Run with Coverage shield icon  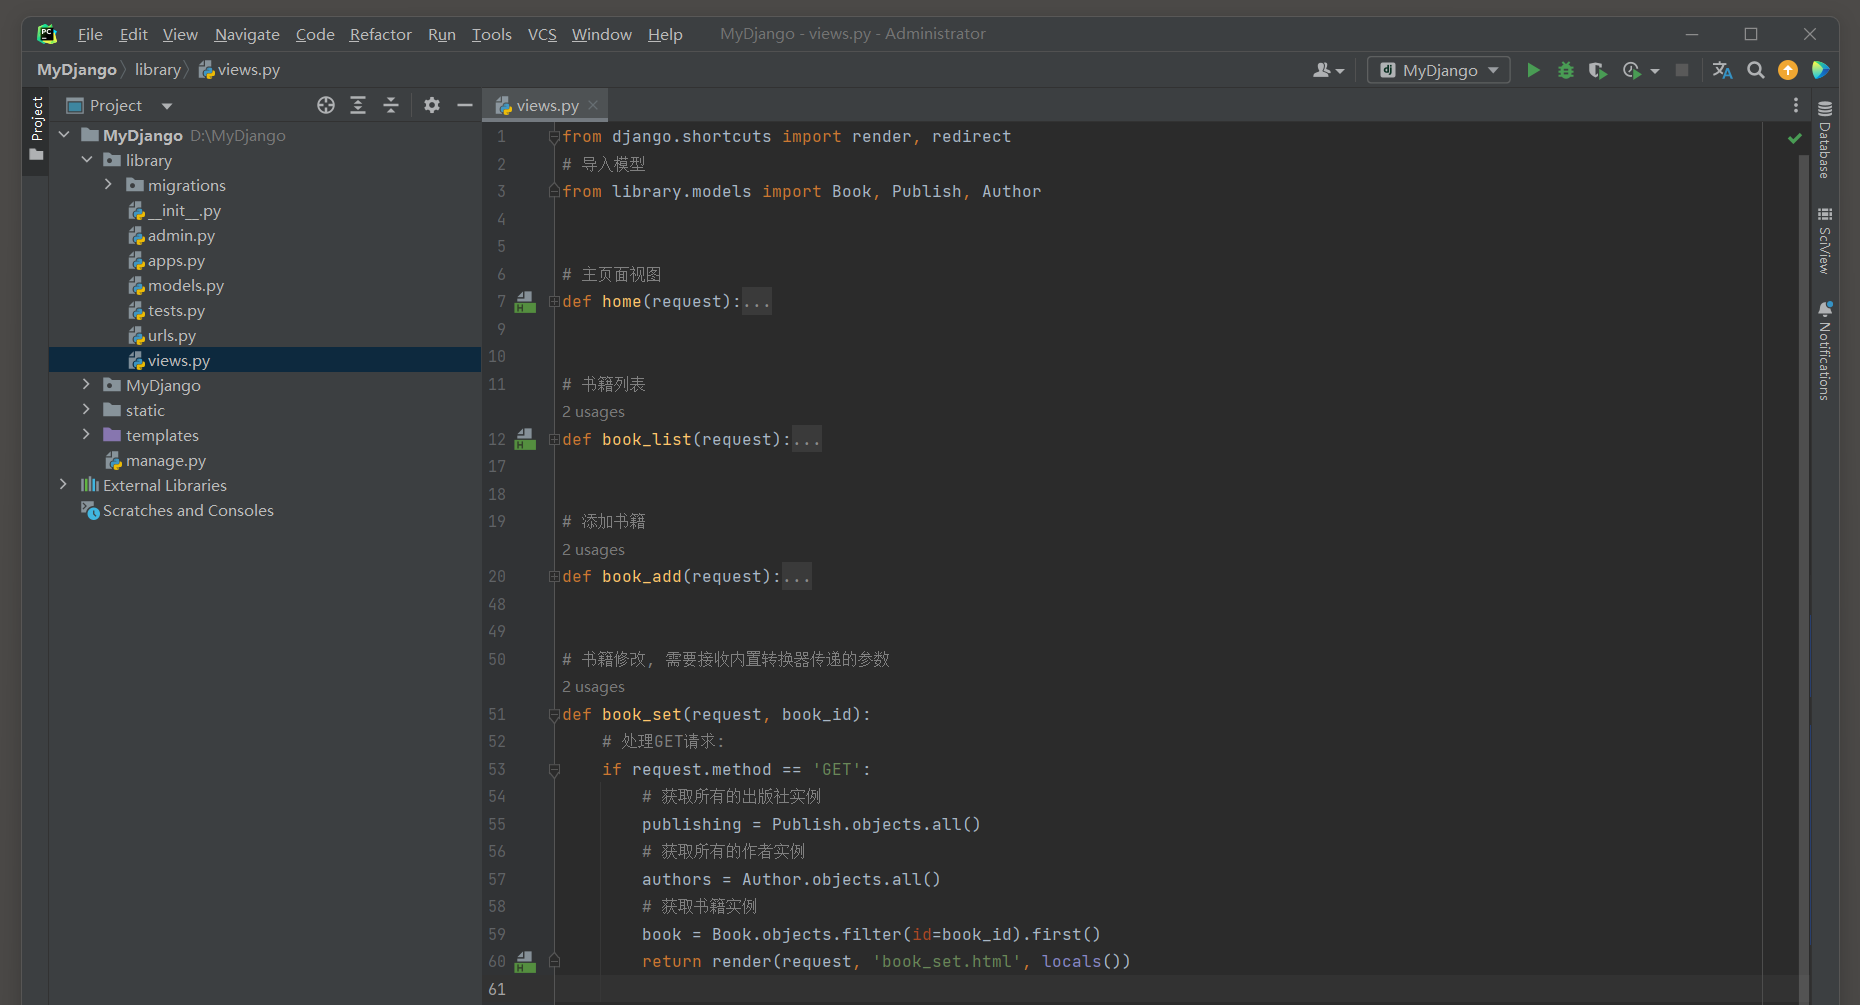tap(1597, 70)
